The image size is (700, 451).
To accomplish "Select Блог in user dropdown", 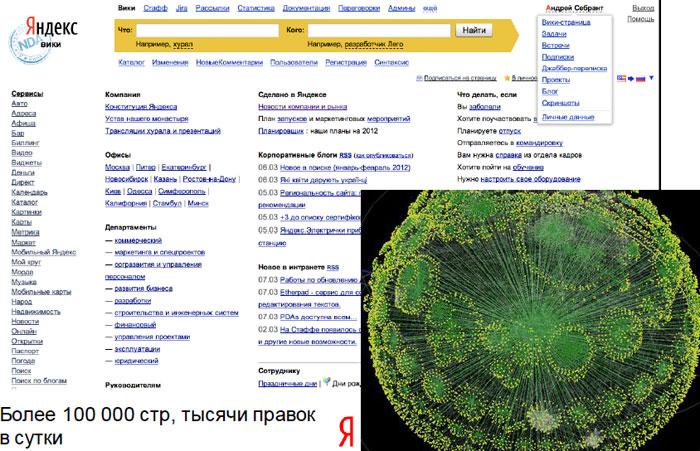I will click(x=550, y=92).
